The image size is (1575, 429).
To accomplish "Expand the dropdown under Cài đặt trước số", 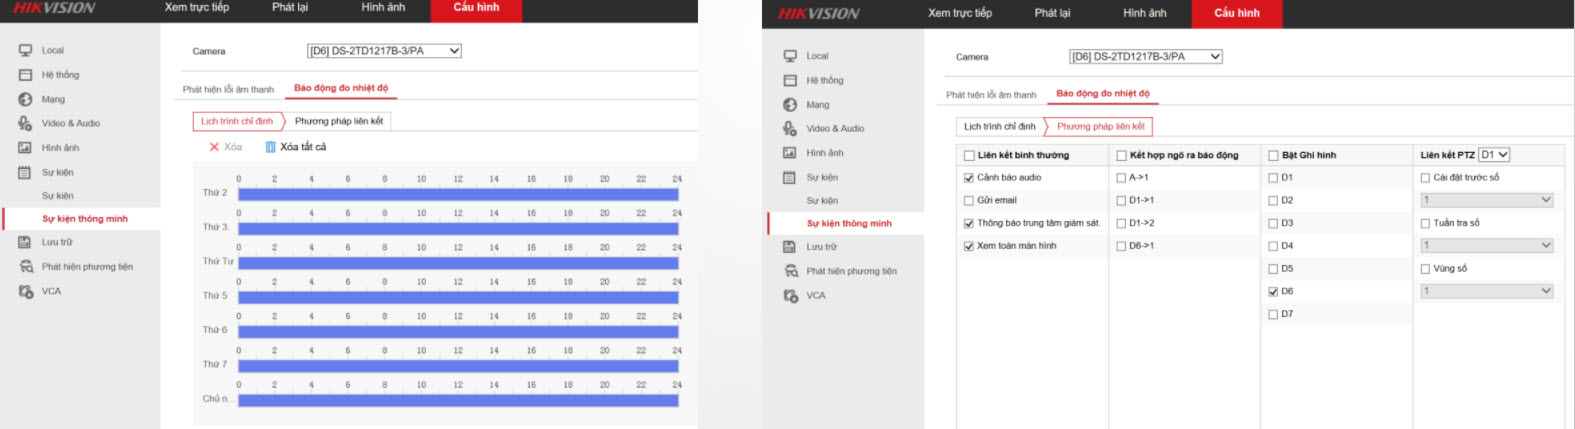I will coord(1487,200).
